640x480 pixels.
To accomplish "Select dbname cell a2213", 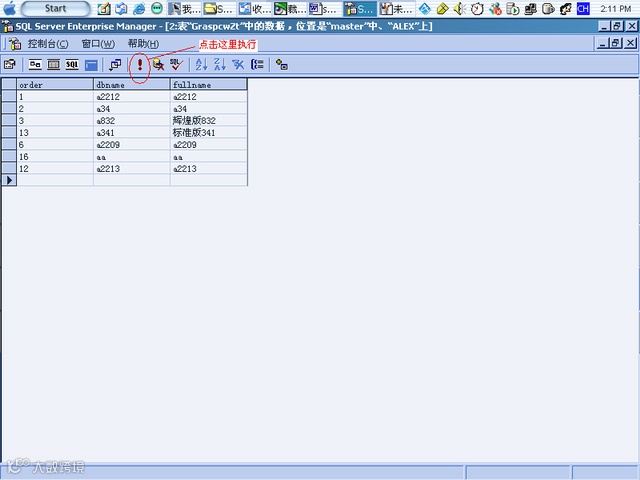I will 131,169.
